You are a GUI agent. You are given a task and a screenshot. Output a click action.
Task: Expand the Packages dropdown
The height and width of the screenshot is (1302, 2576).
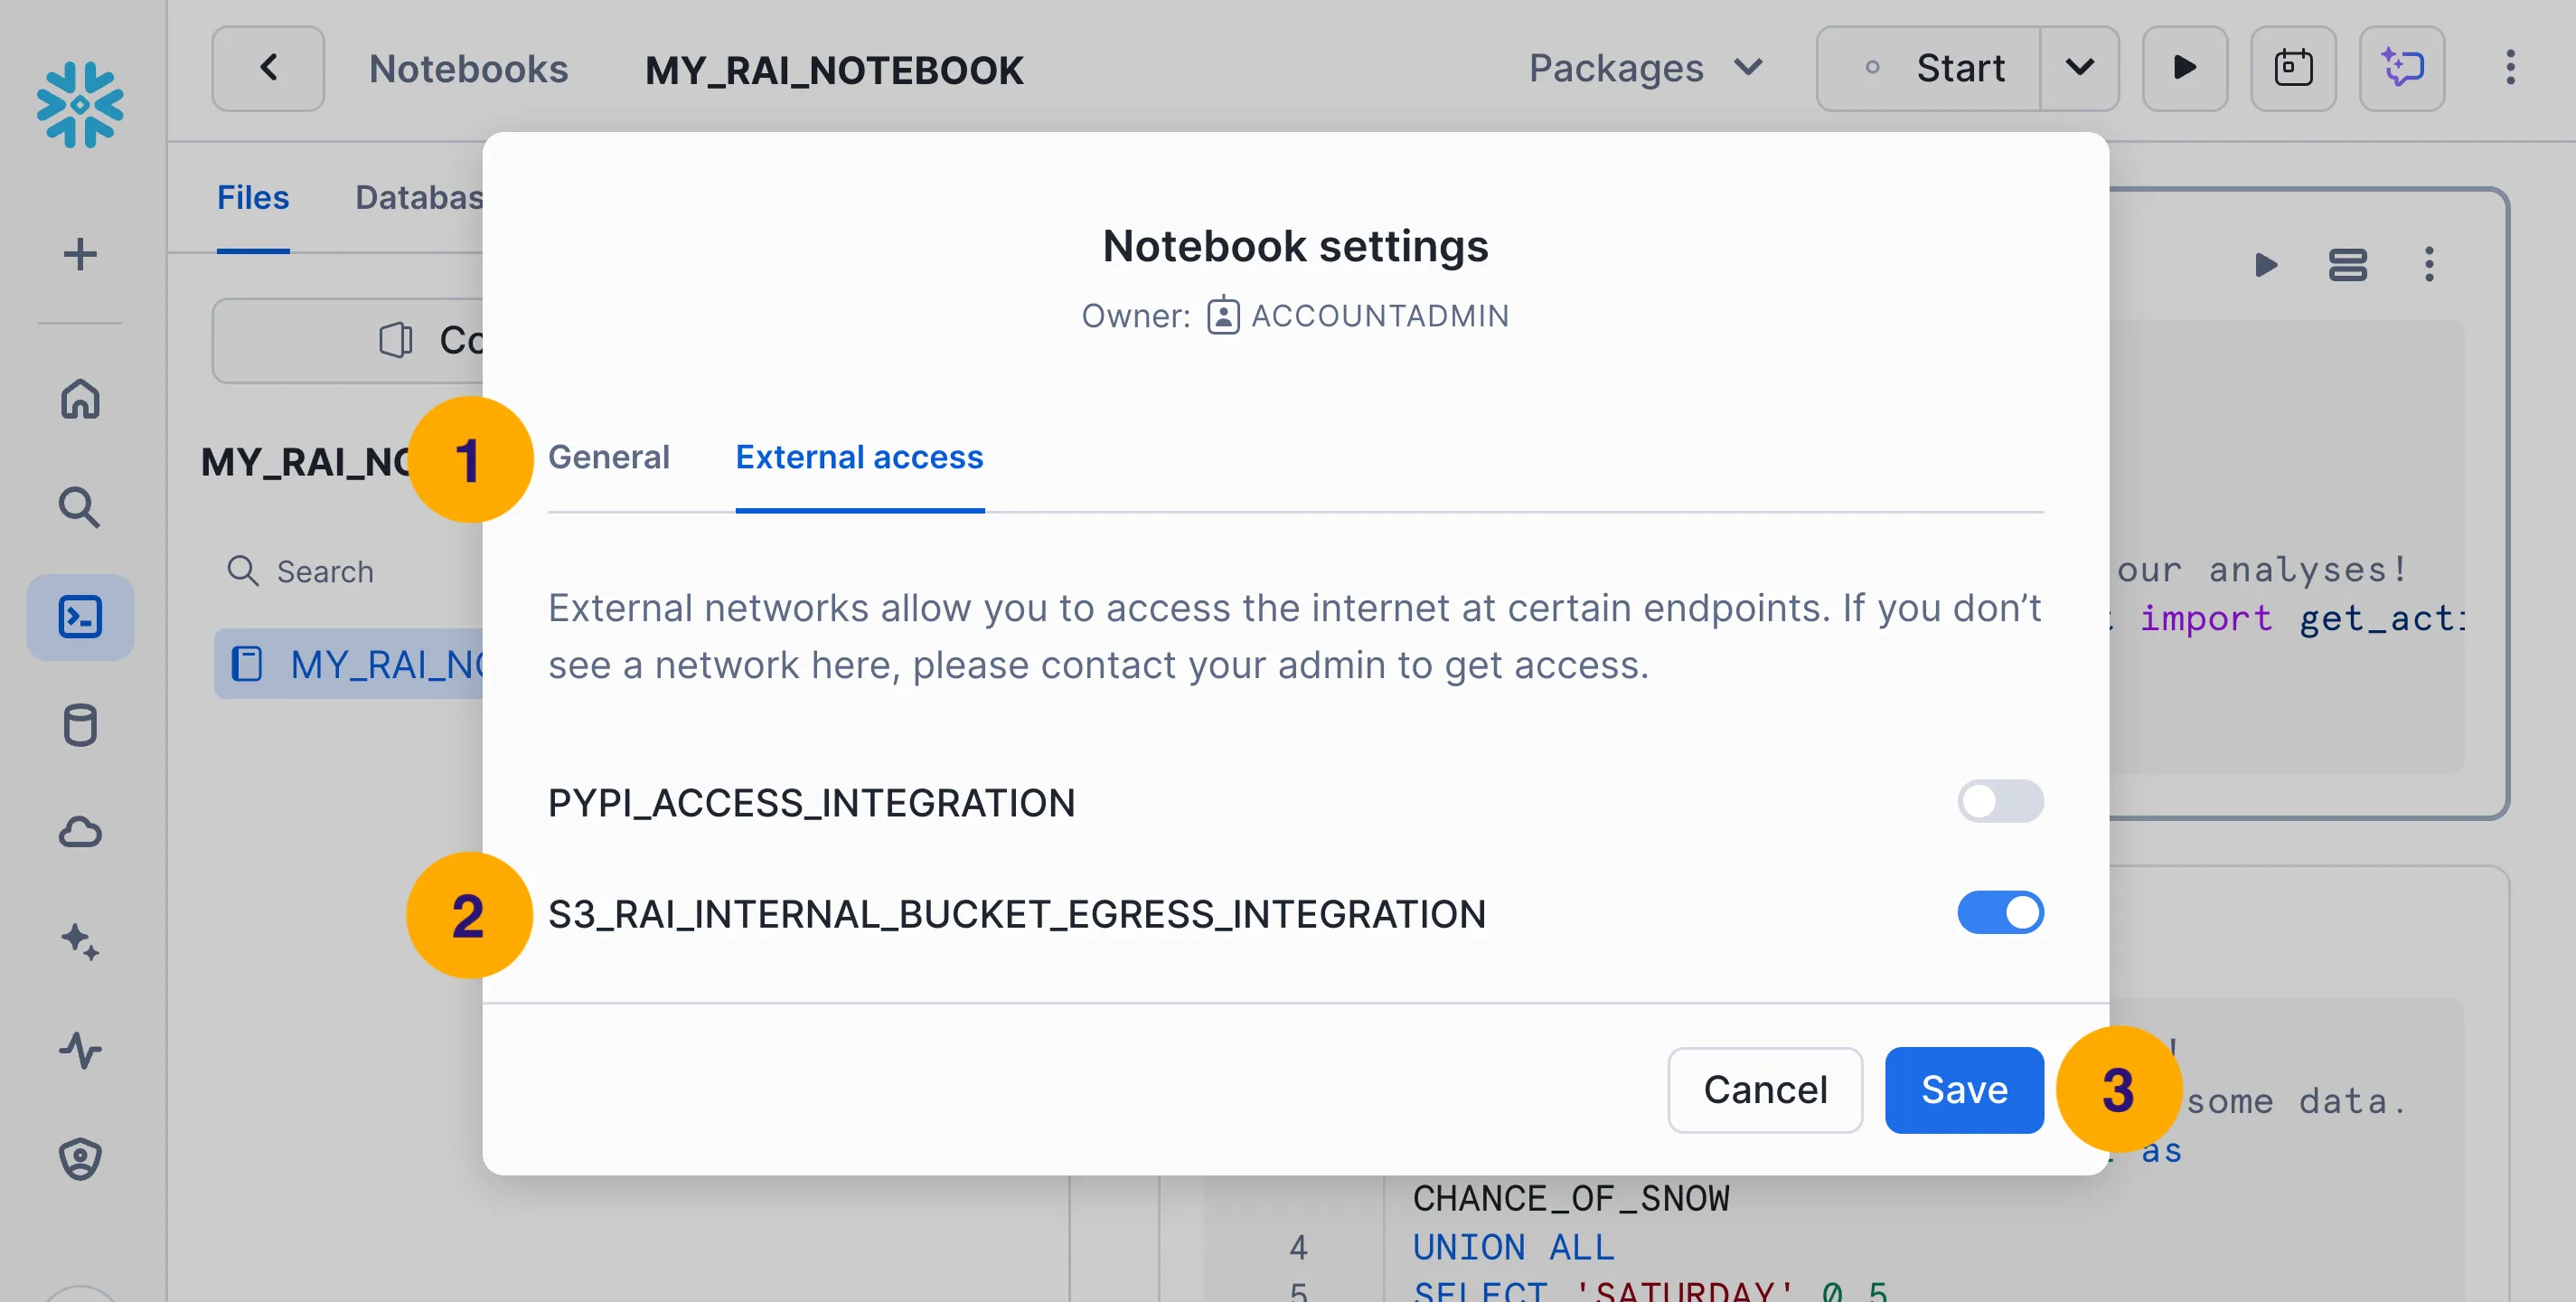pos(1646,68)
